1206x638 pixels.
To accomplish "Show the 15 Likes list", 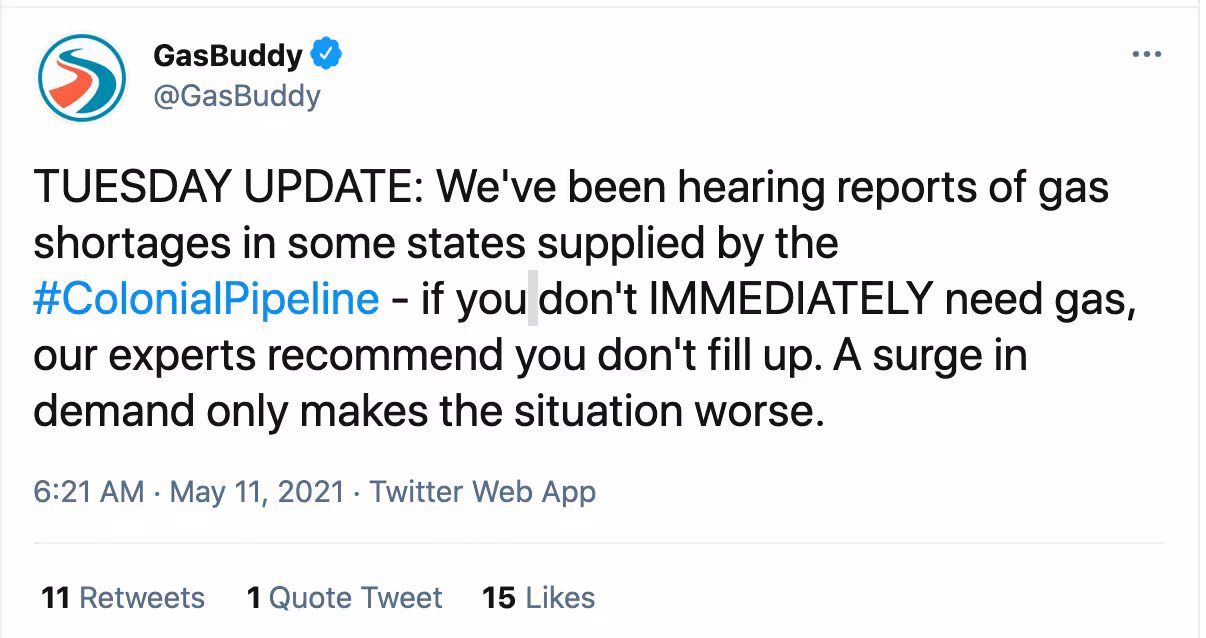I will tap(538, 598).
